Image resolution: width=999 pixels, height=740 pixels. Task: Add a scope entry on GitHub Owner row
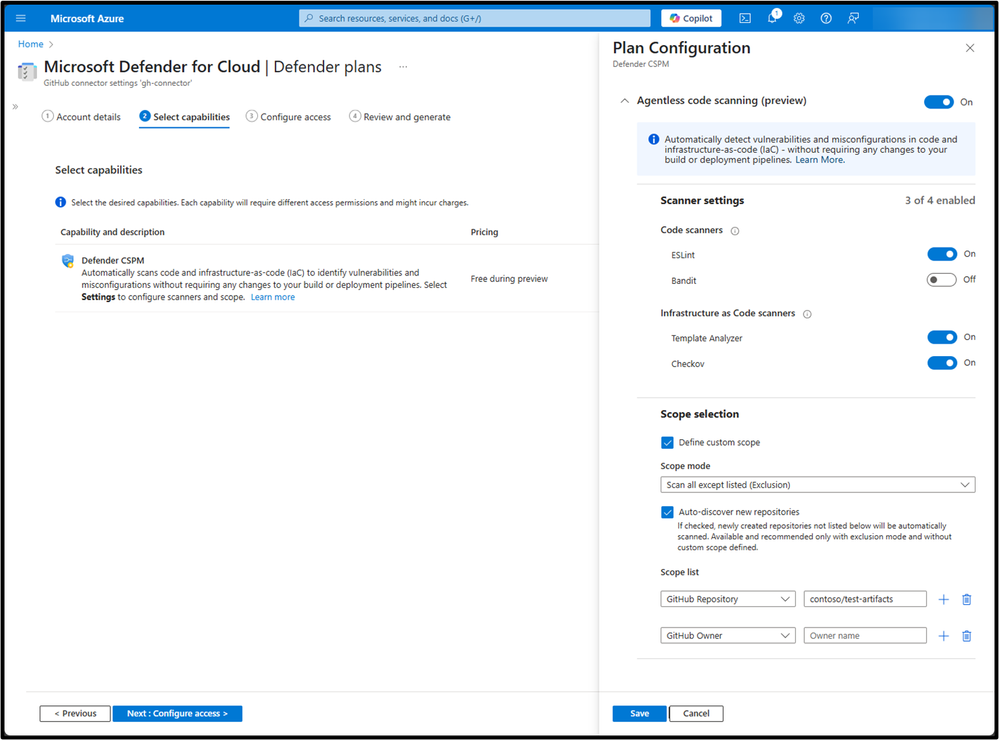pos(944,635)
